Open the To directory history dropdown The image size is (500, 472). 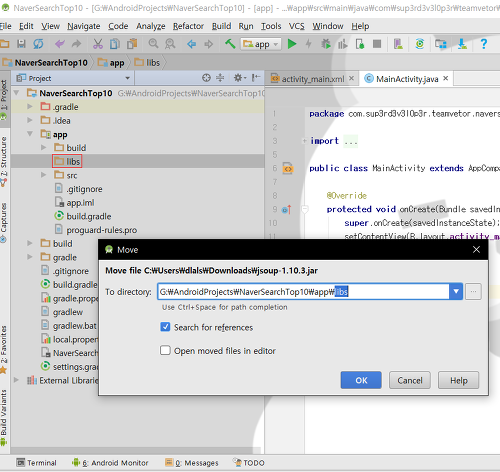(x=456, y=292)
